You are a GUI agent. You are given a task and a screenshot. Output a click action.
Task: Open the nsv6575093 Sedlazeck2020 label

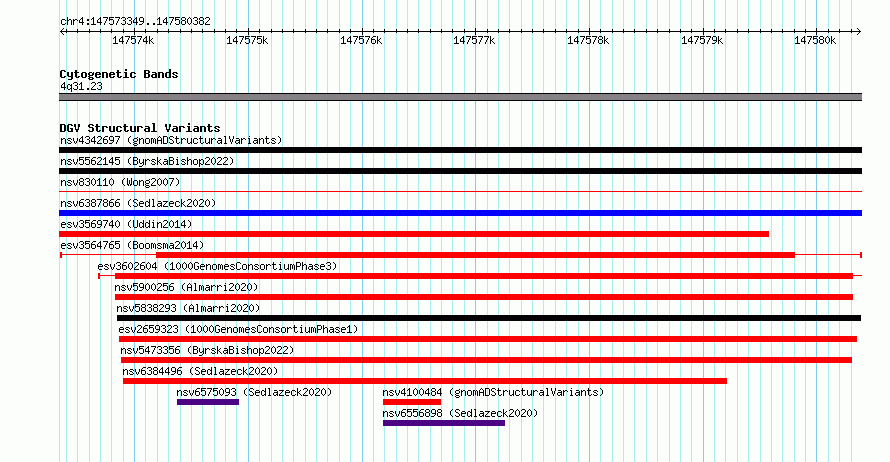click(x=254, y=392)
